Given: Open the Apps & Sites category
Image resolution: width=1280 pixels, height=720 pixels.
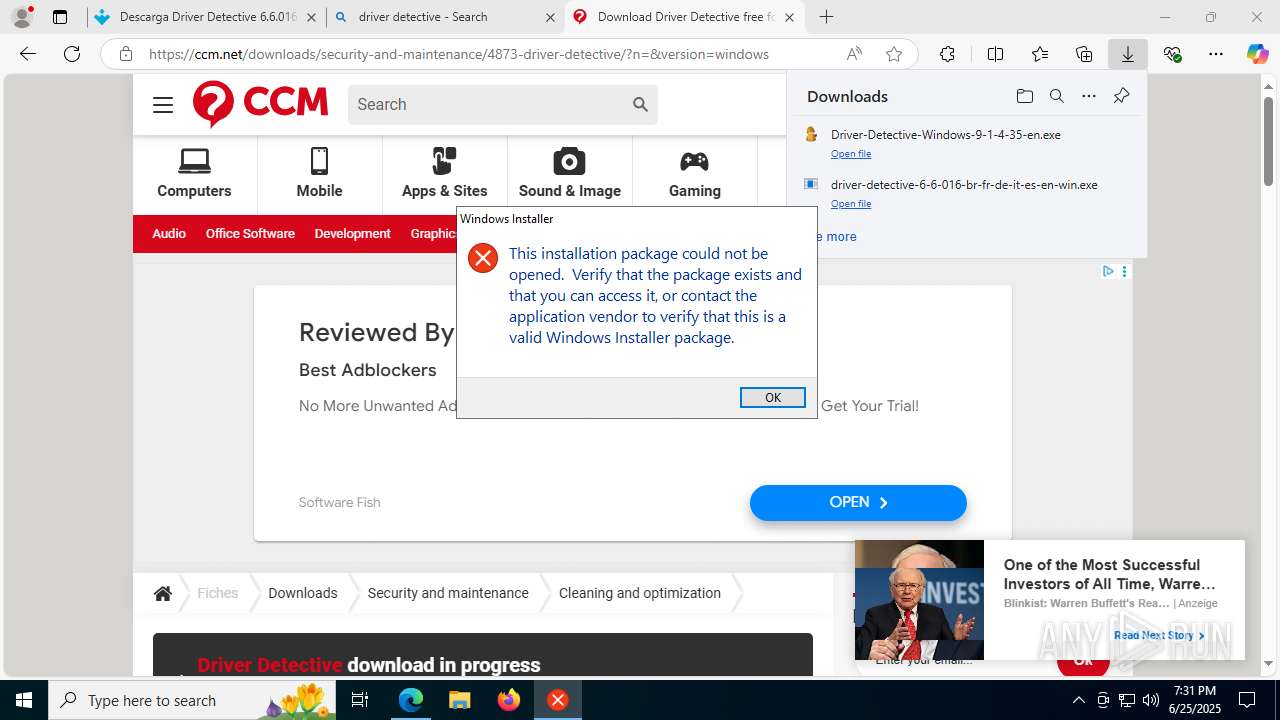Looking at the screenshot, I should tap(444, 174).
